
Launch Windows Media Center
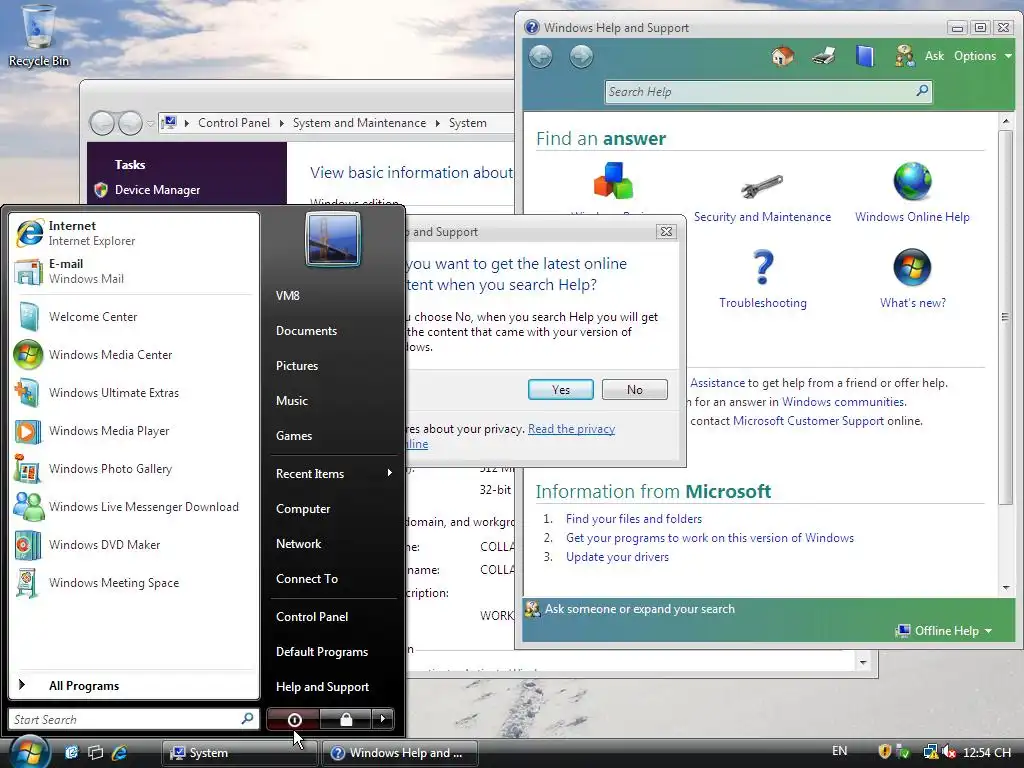pyautogui.click(x=134, y=355)
